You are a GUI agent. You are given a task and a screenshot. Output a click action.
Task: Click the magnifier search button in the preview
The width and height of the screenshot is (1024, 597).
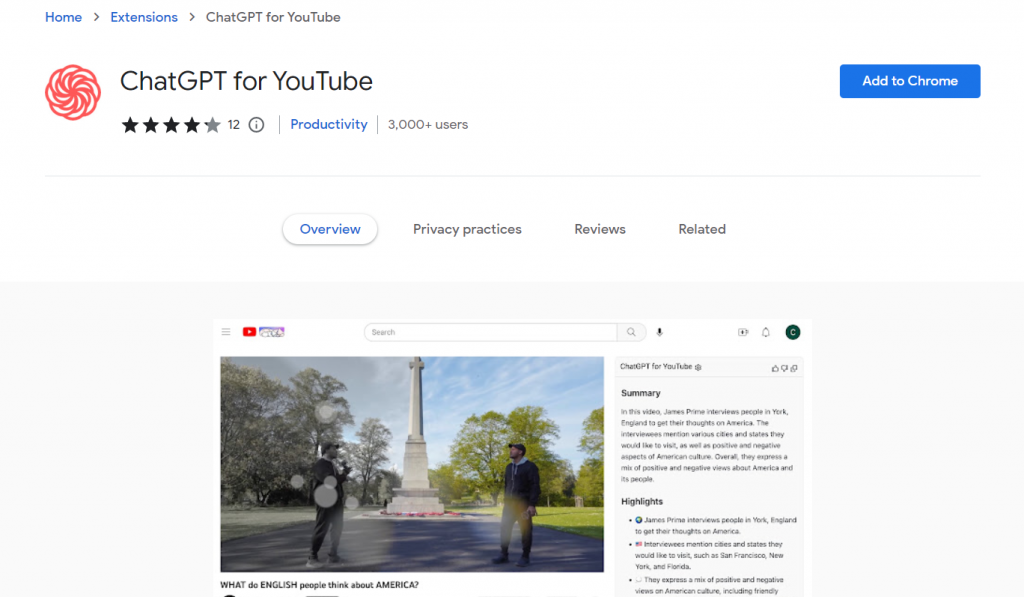(632, 332)
